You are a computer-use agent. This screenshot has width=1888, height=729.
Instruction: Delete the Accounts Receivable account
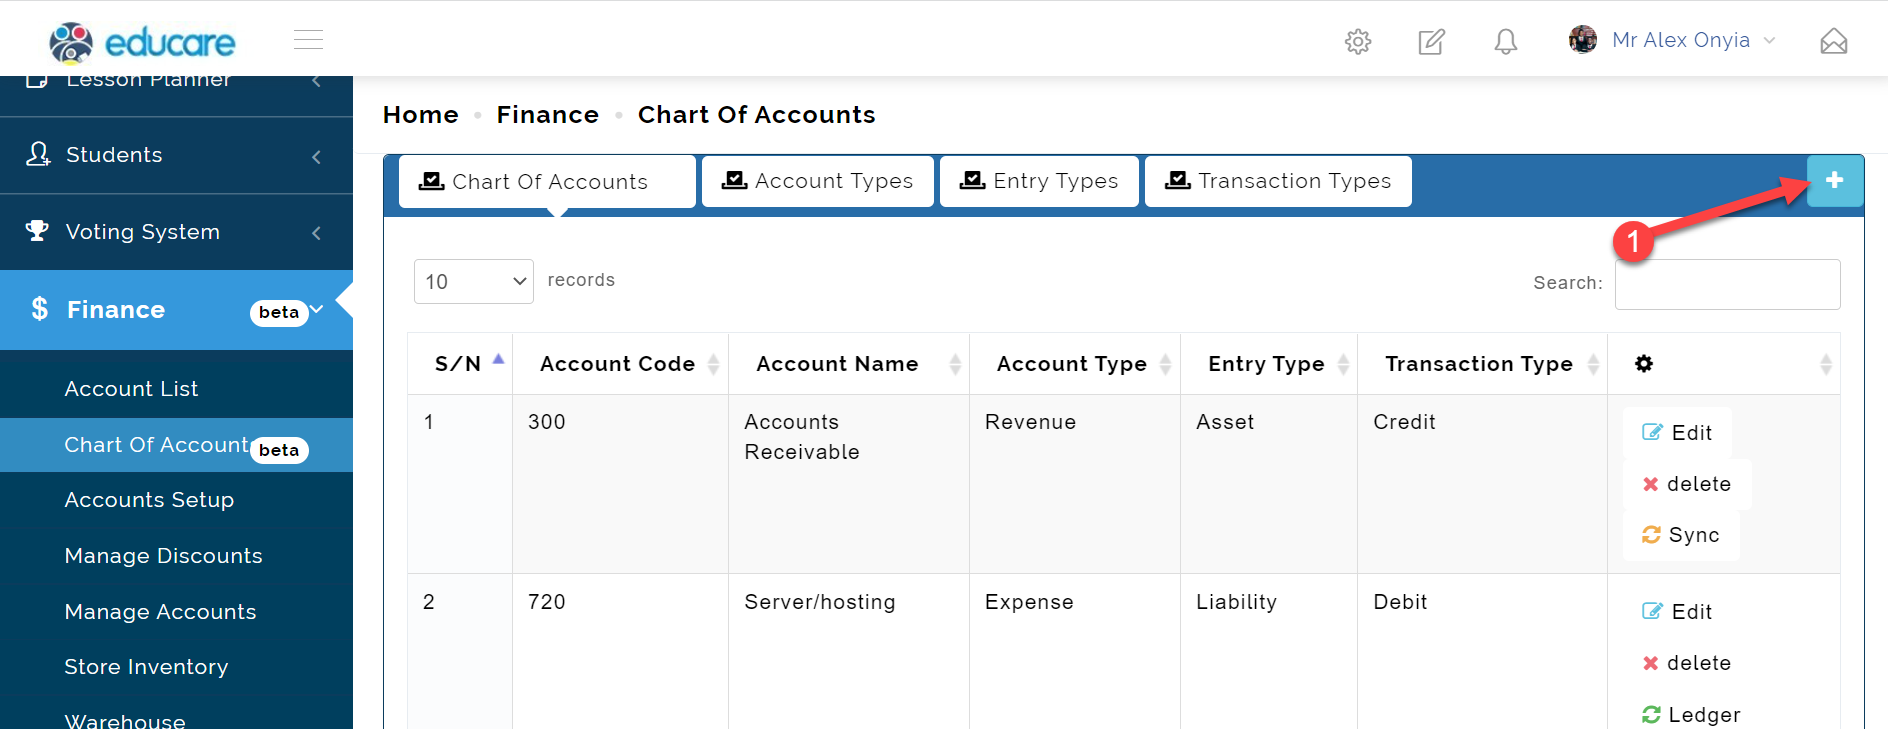click(x=1687, y=484)
